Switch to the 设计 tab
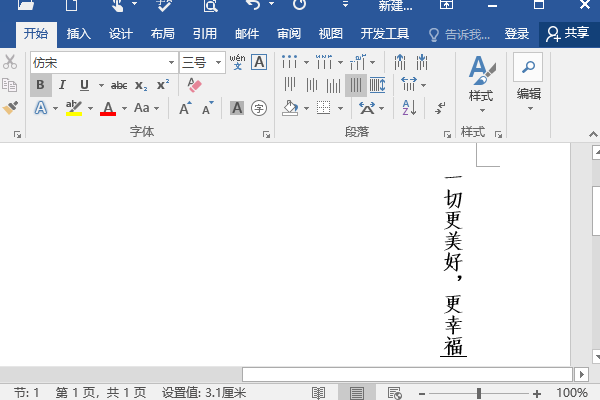600x400 pixels. click(121, 34)
